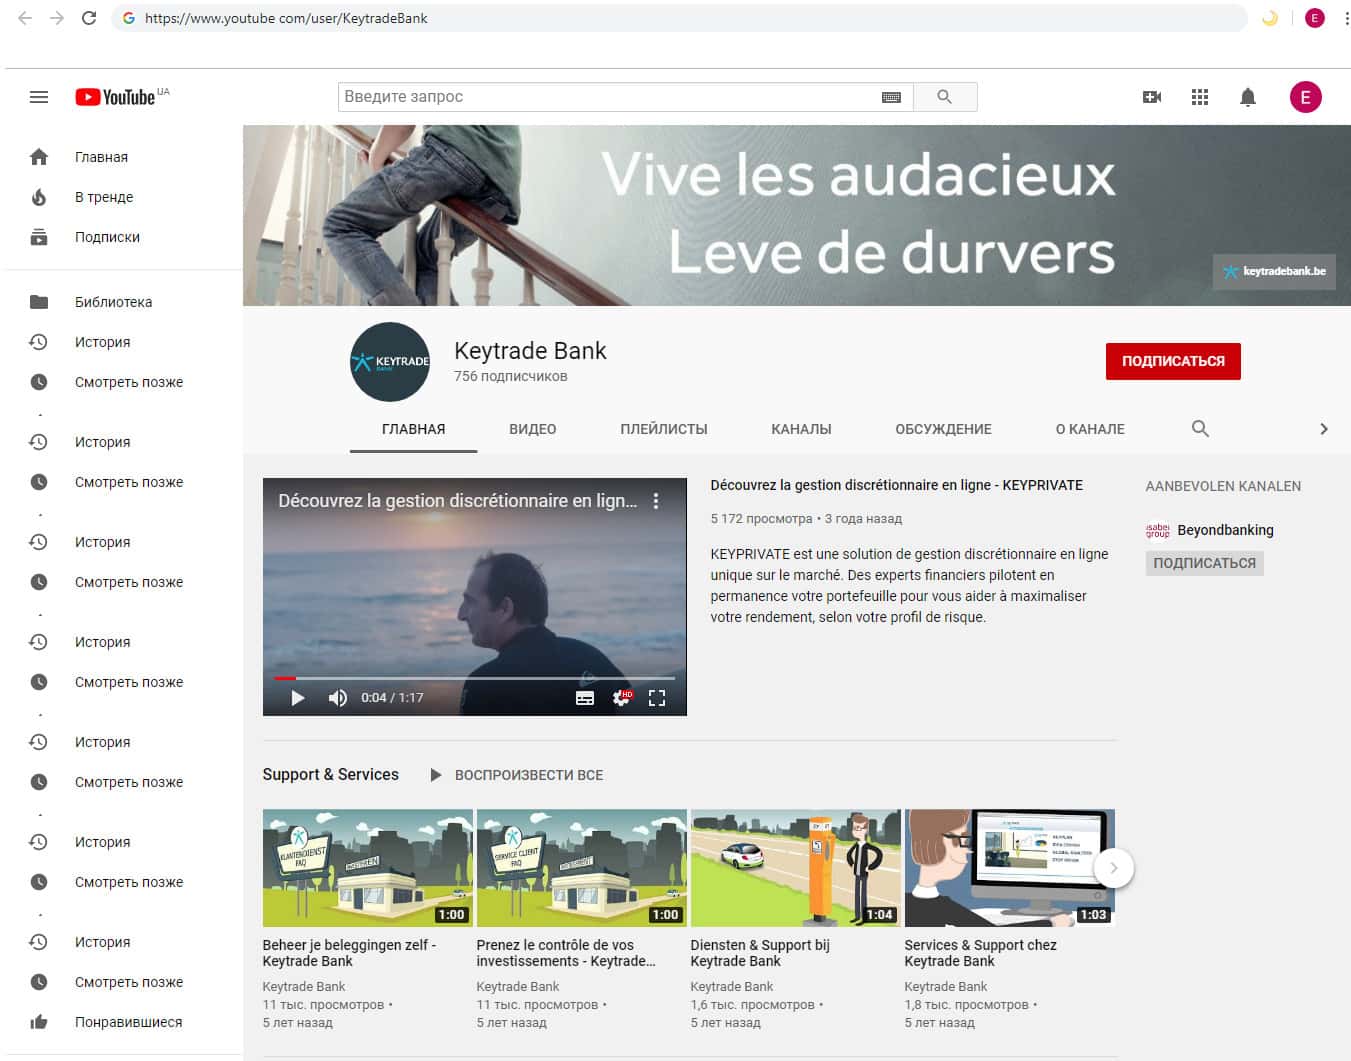Switch to the ВИДЕО tab
1351x1061 pixels.
(x=532, y=429)
